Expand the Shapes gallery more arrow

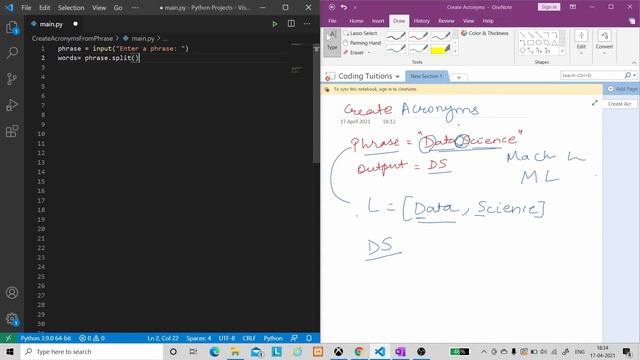[x=562, y=51]
